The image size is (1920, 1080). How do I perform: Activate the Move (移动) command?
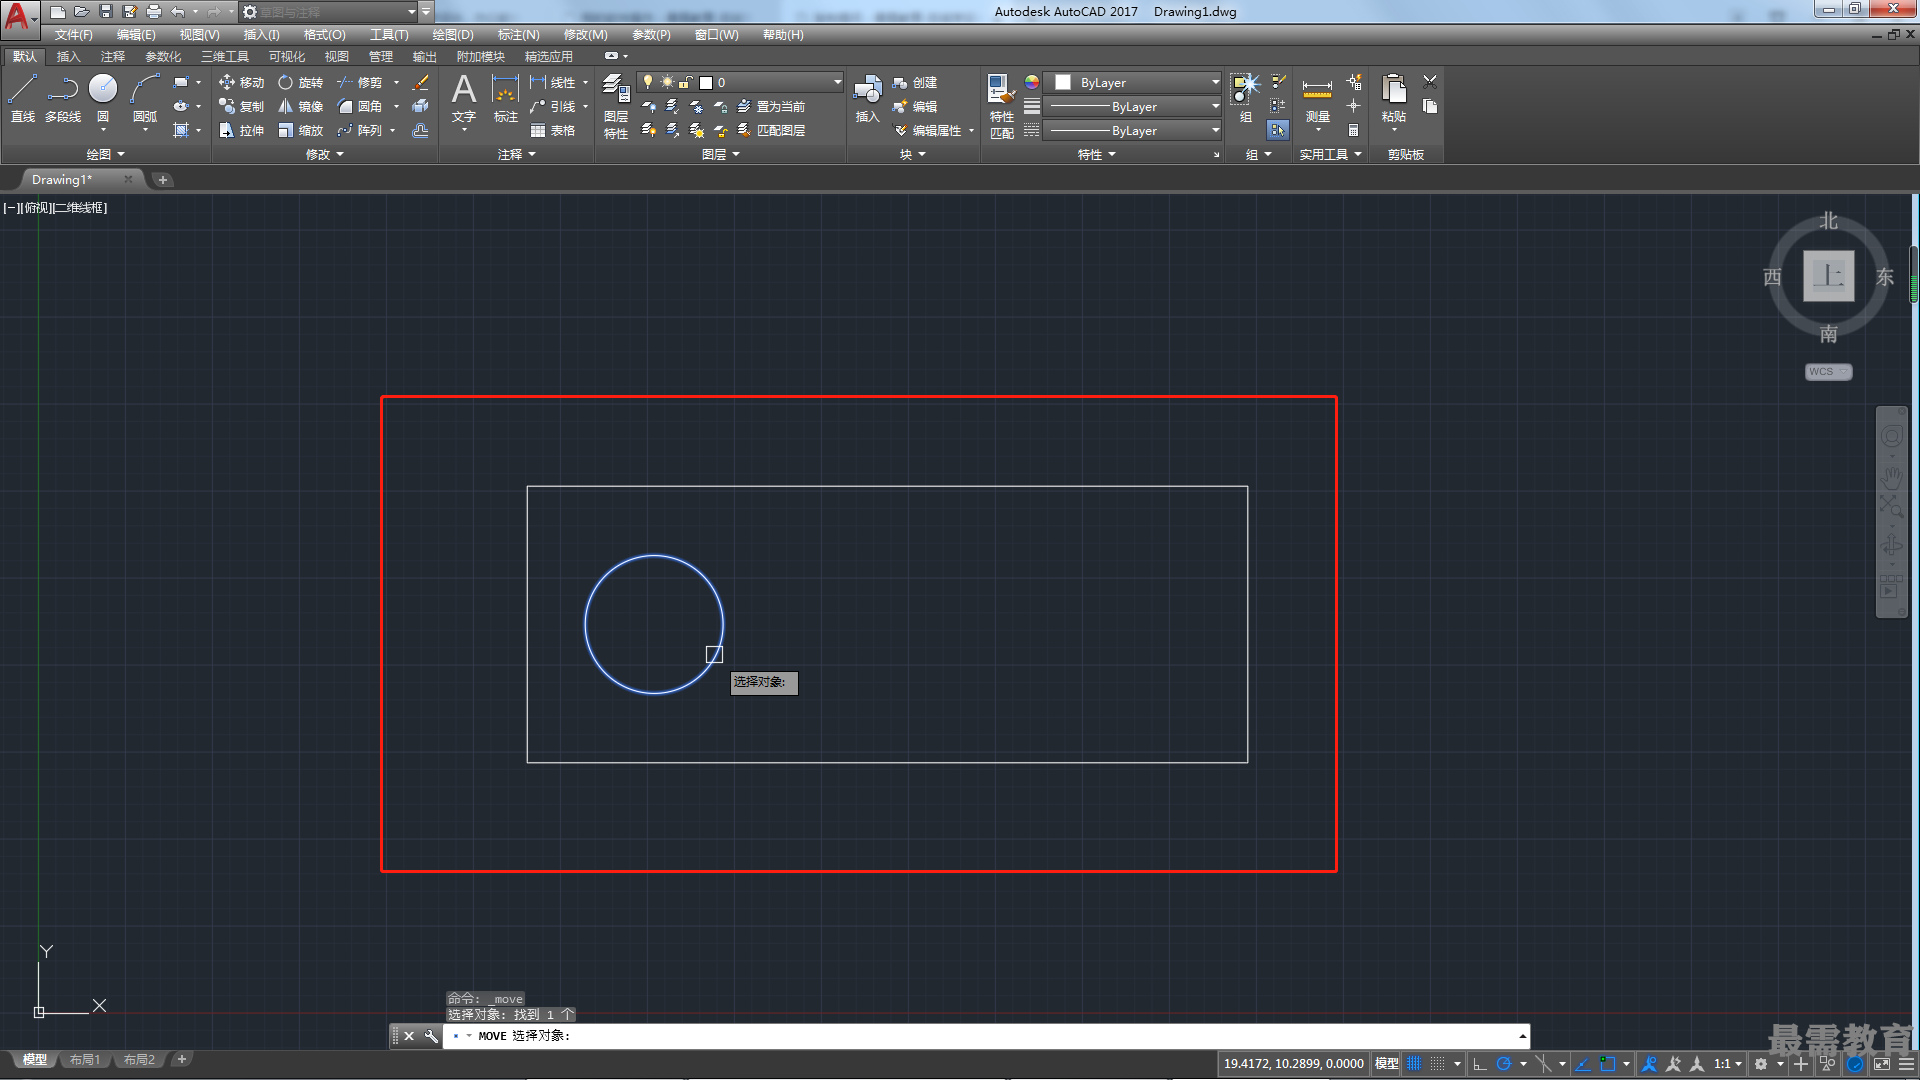pyautogui.click(x=241, y=82)
